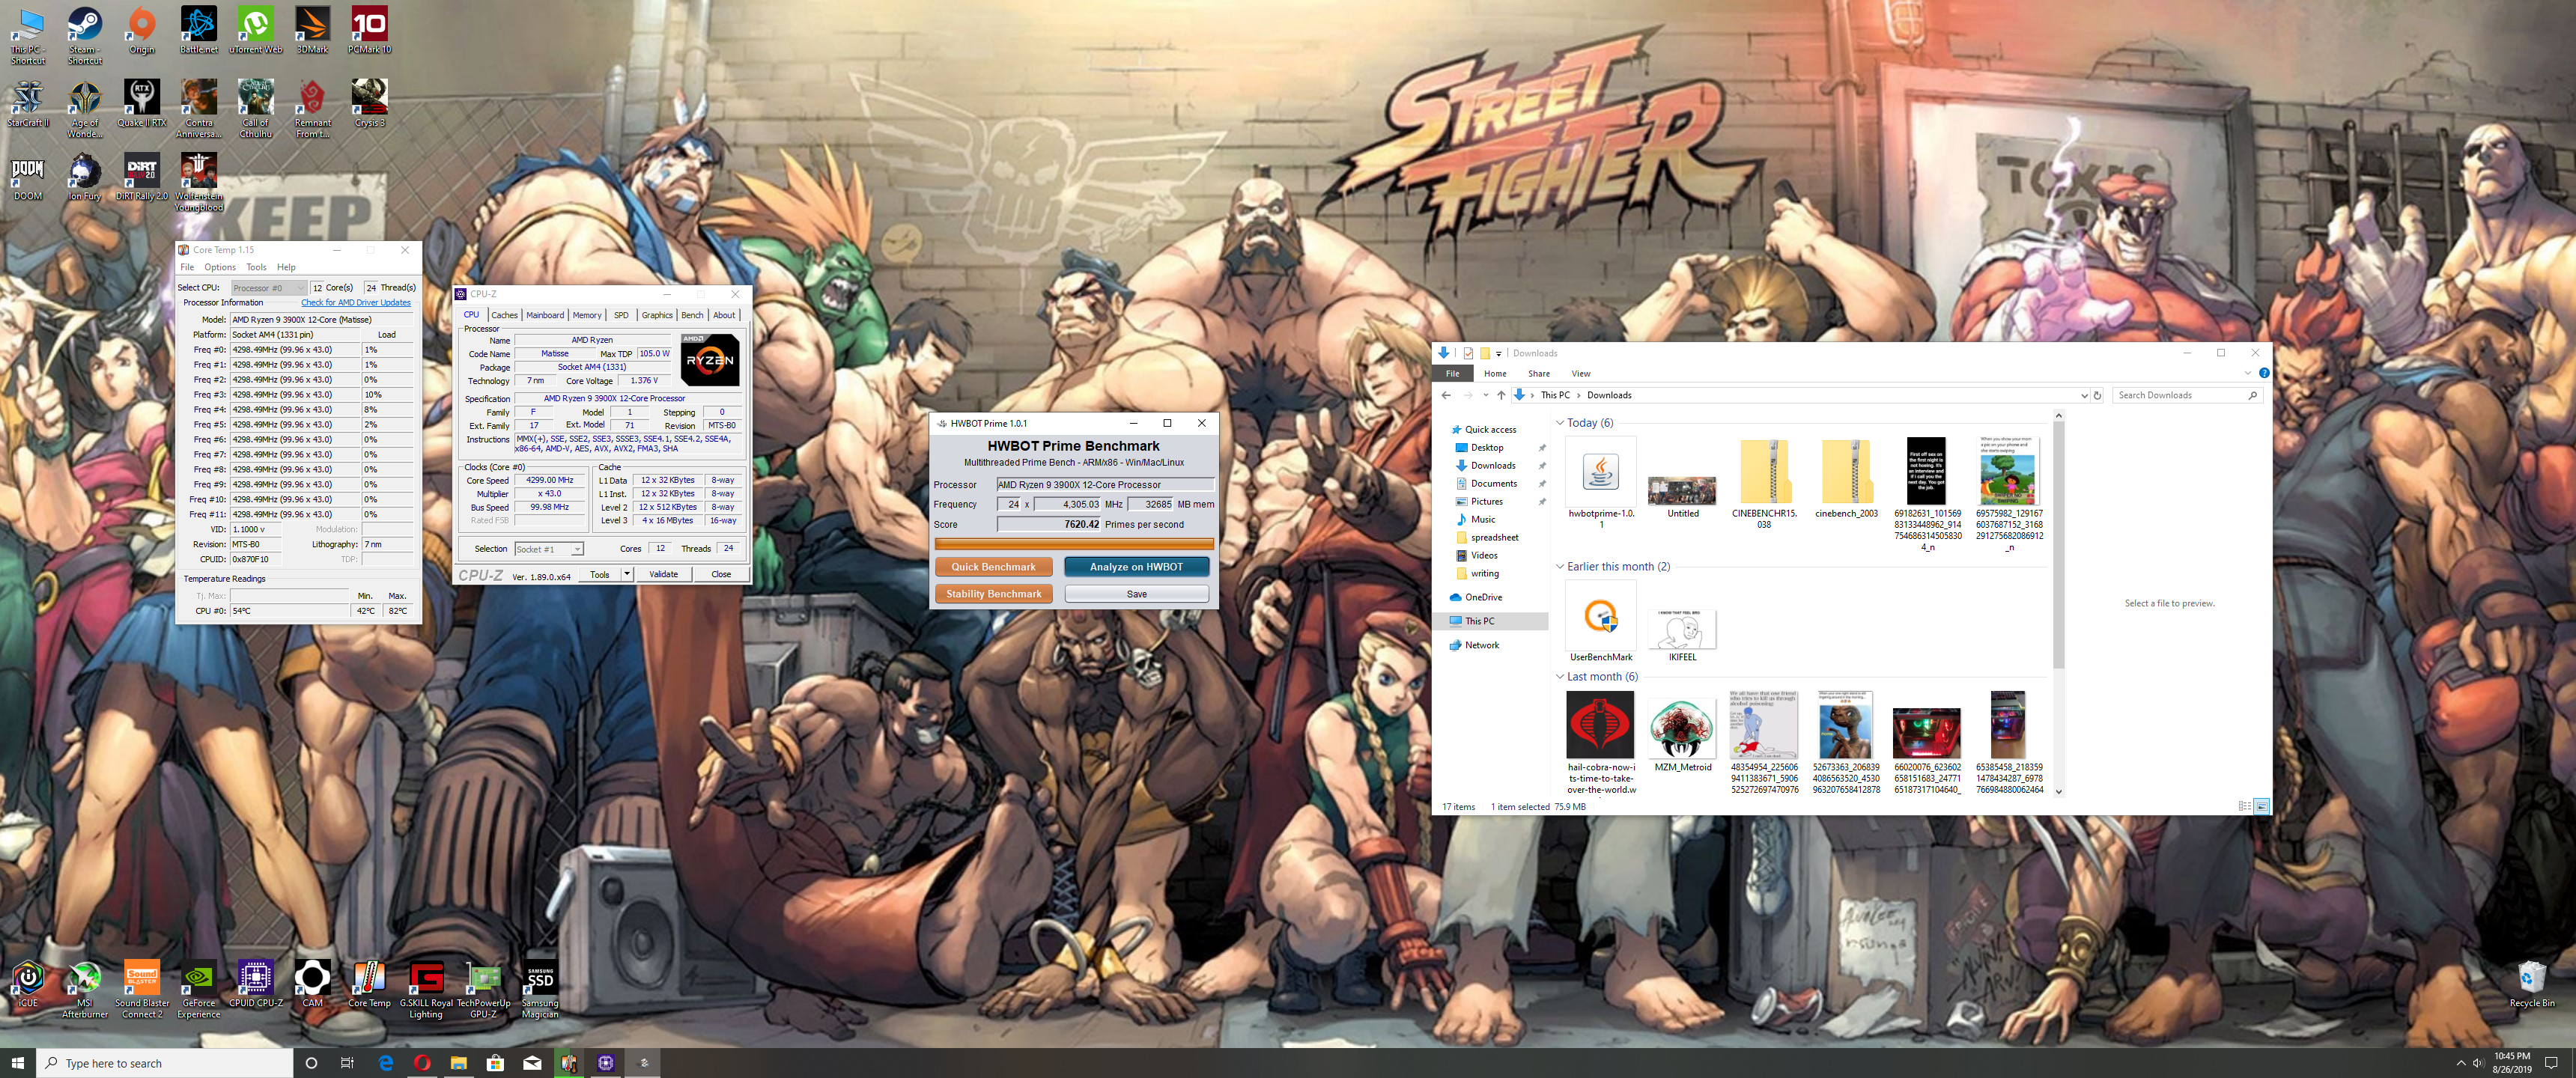2576x1078 pixels.
Task: Select the Crysis 3 desktop icon
Action: pos(370,104)
